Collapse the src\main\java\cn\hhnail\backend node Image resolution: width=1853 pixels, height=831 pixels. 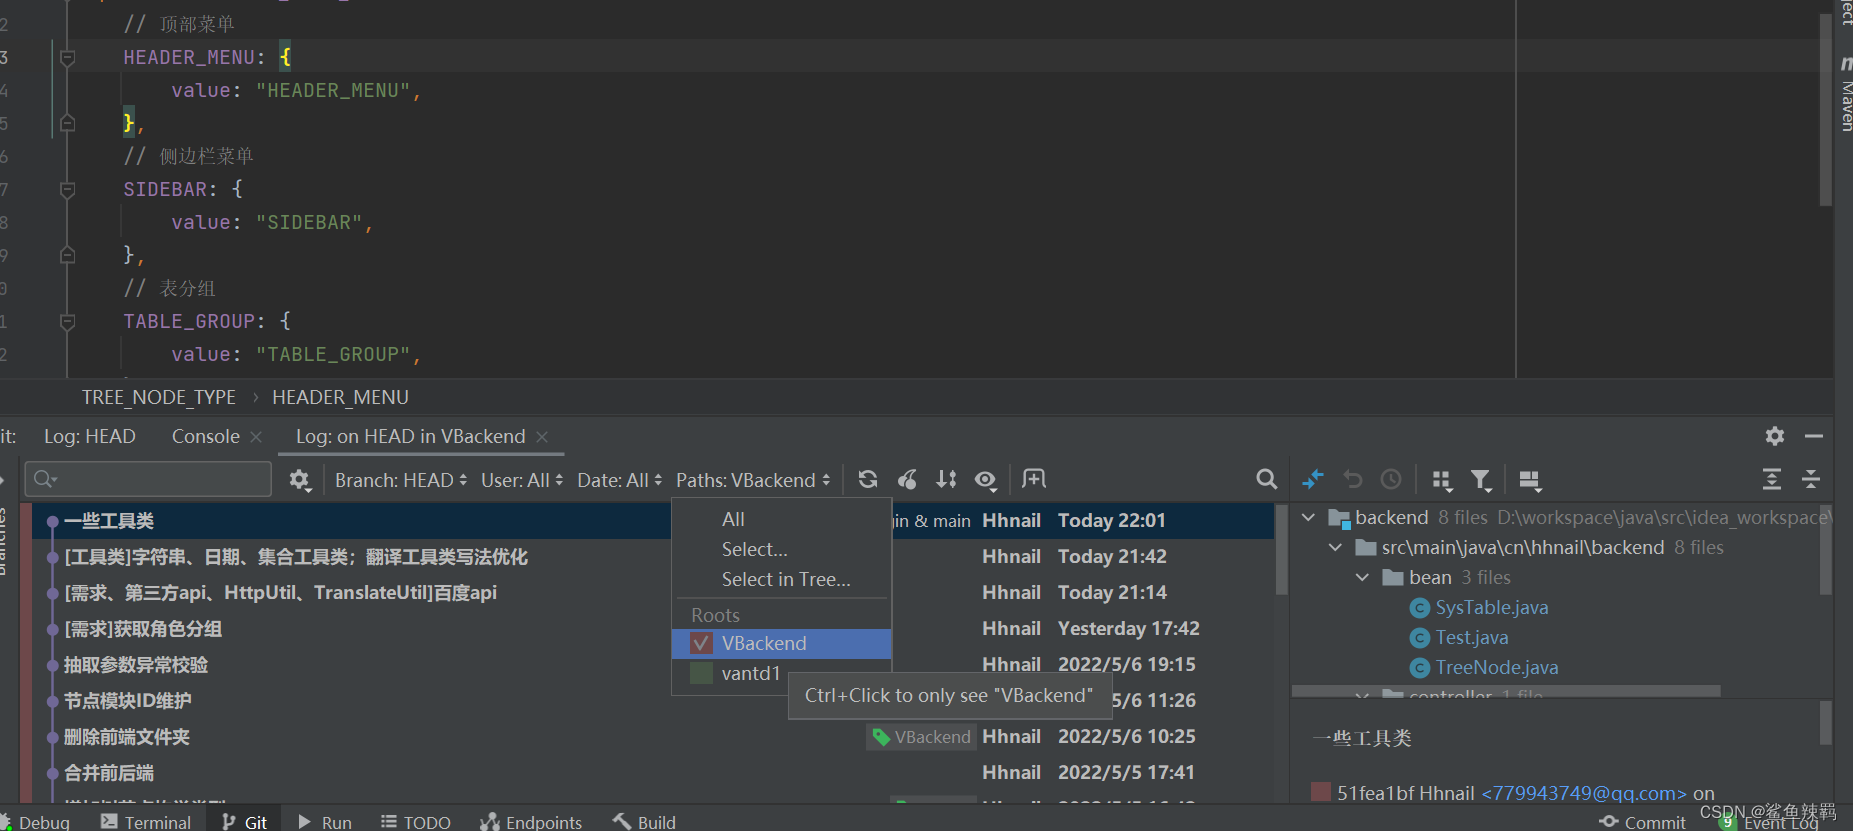[1335, 547]
